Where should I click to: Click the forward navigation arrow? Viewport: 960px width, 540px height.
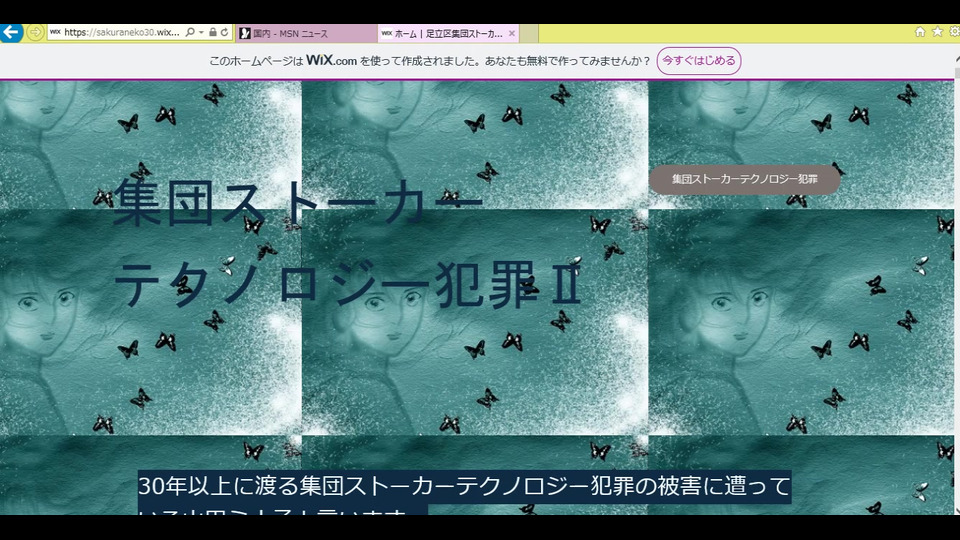point(36,32)
